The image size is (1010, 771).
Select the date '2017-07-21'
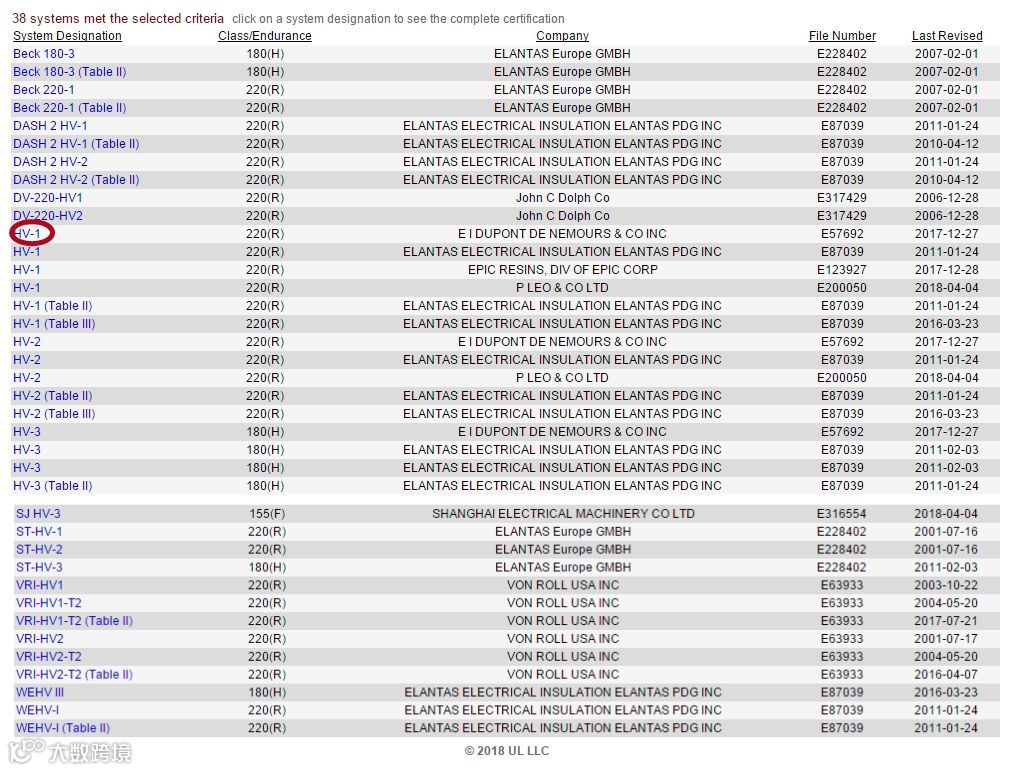(945, 622)
